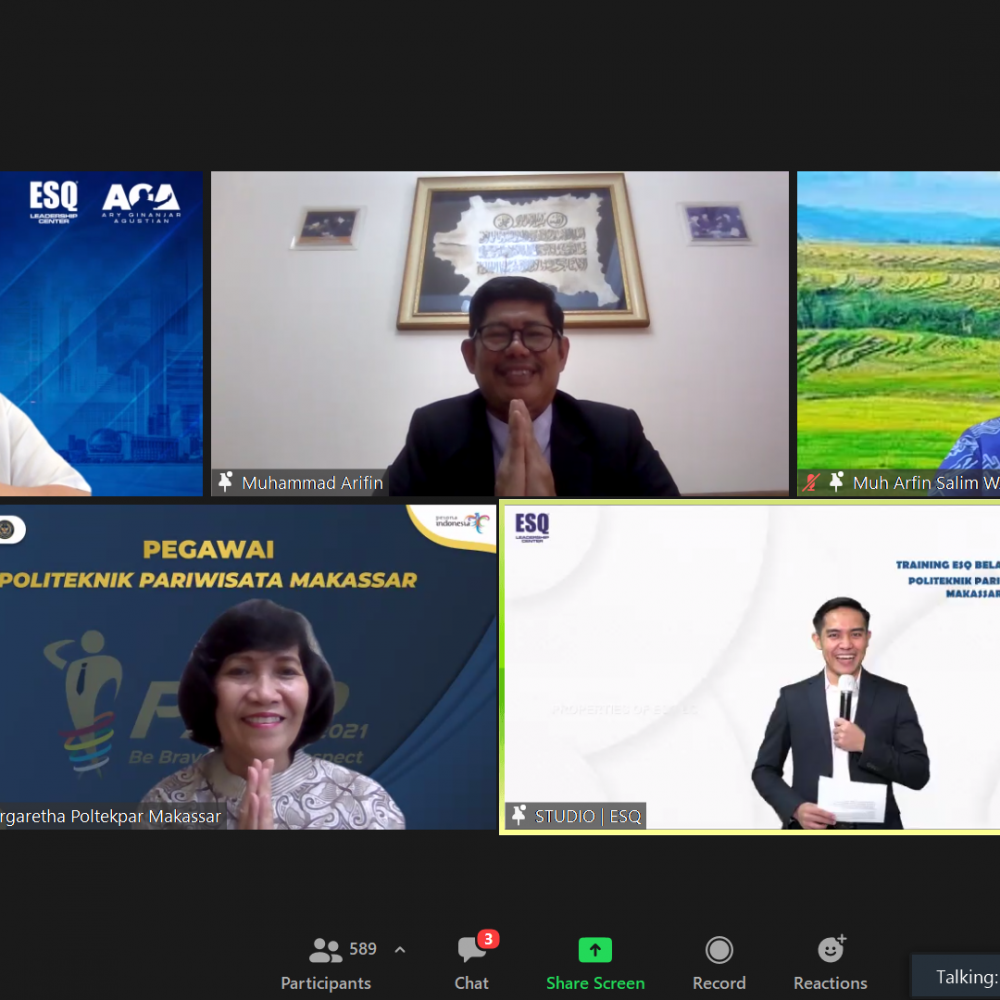This screenshot has width=1000, height=1000.
Task: Click the green Share Screen icon
Action: (595, 950)
